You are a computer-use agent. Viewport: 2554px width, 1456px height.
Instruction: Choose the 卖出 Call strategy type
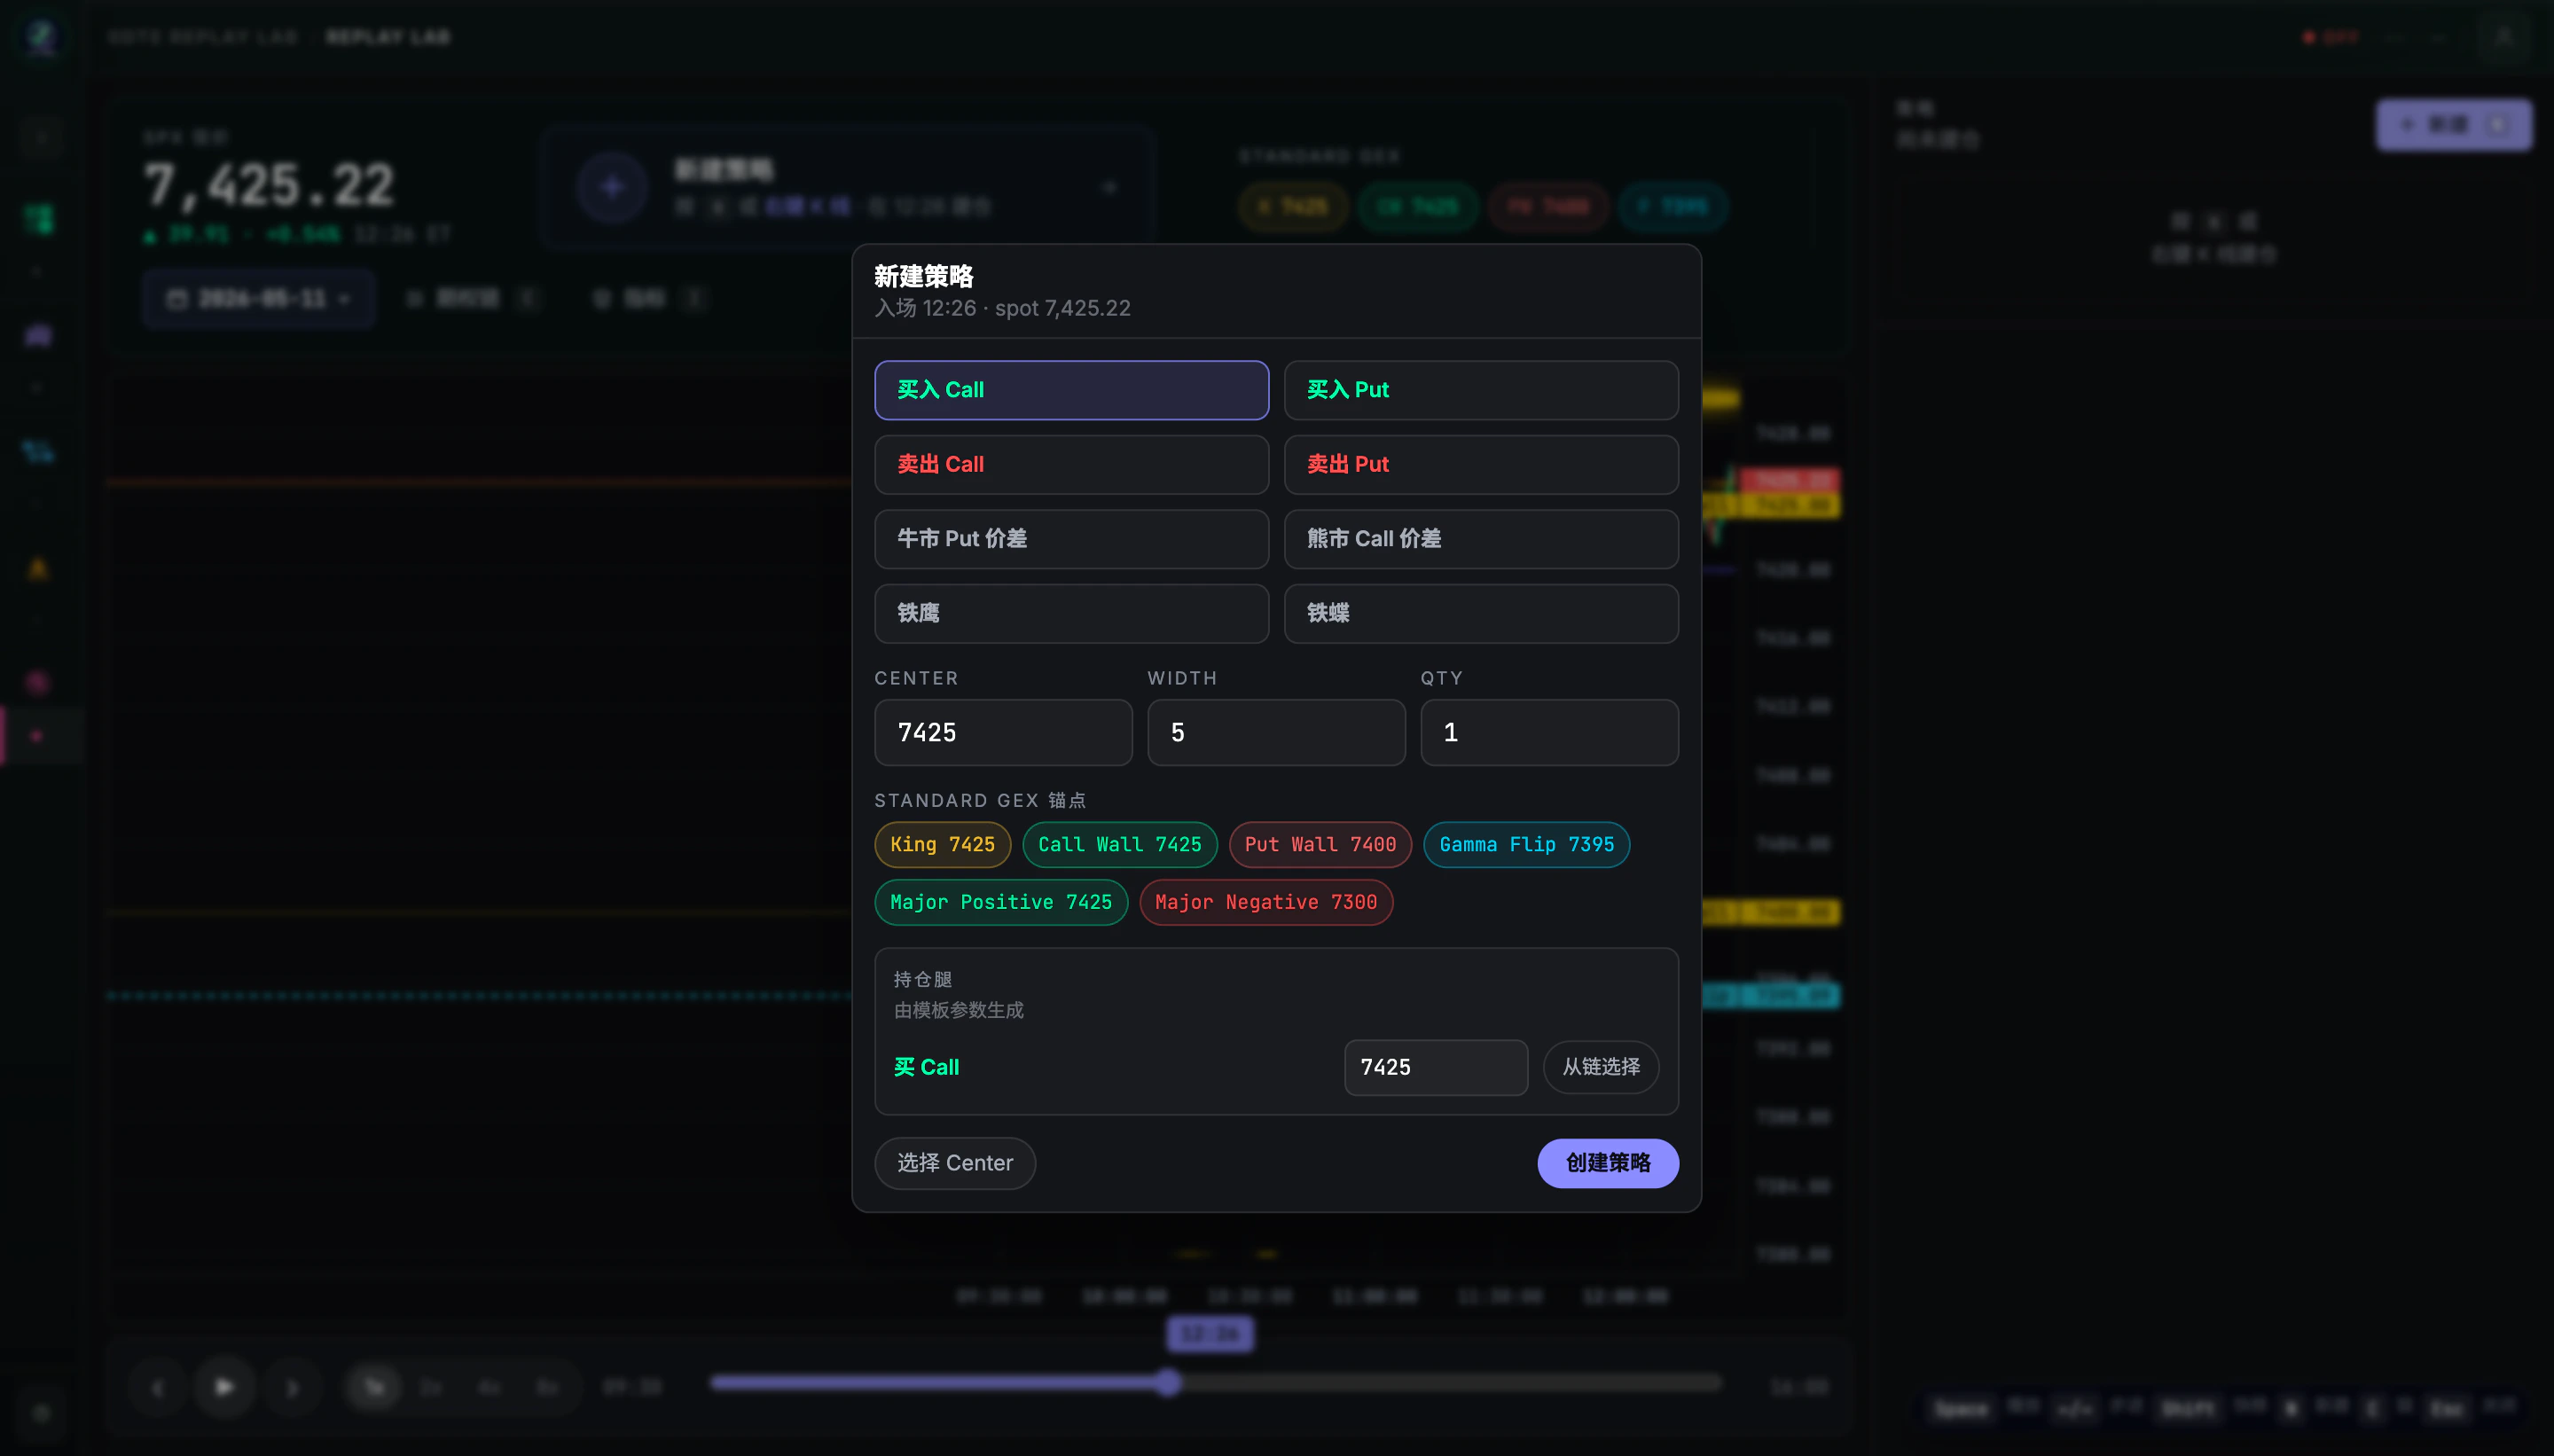[x=1071, y=465]
